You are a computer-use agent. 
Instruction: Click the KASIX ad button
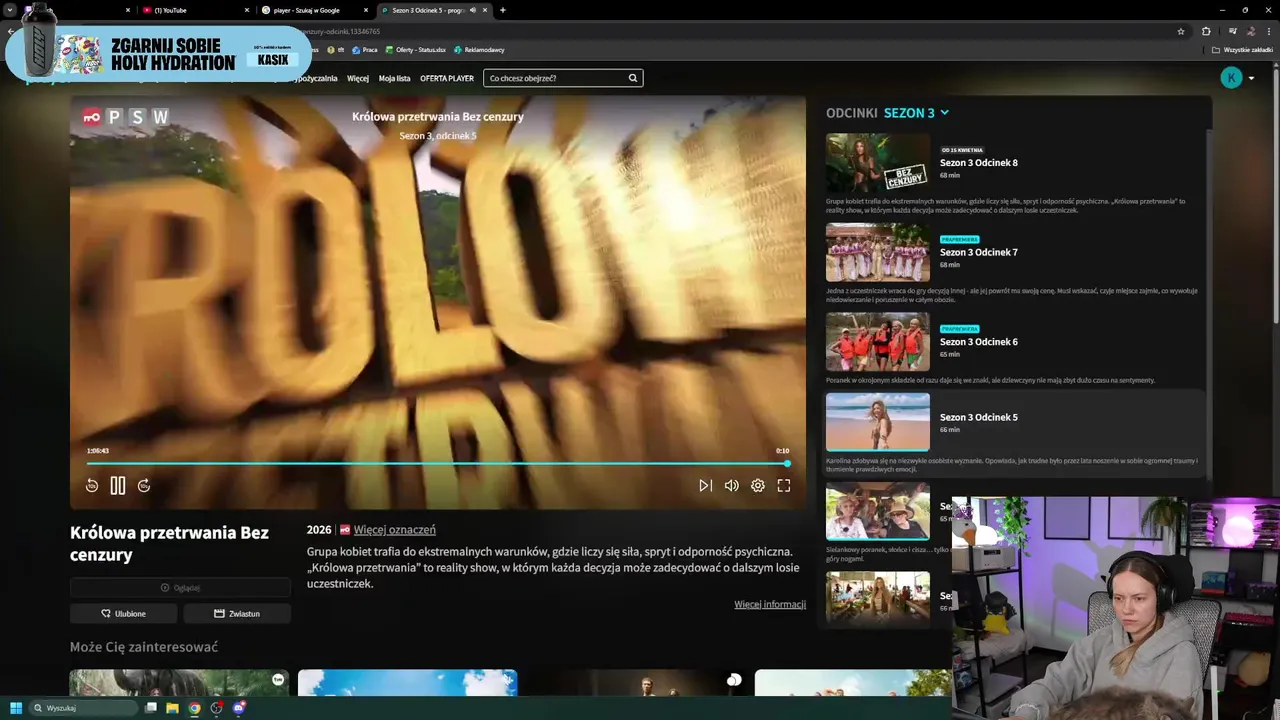coord(273,60)
